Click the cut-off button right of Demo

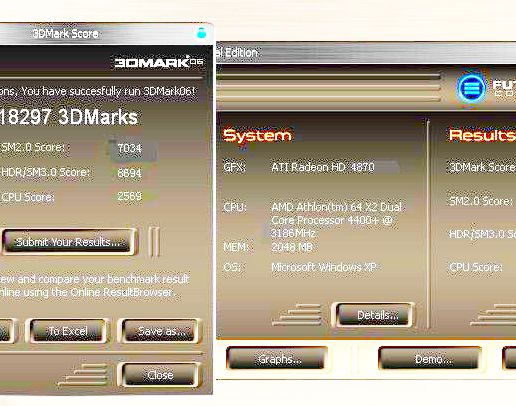(x=509, y=359)
